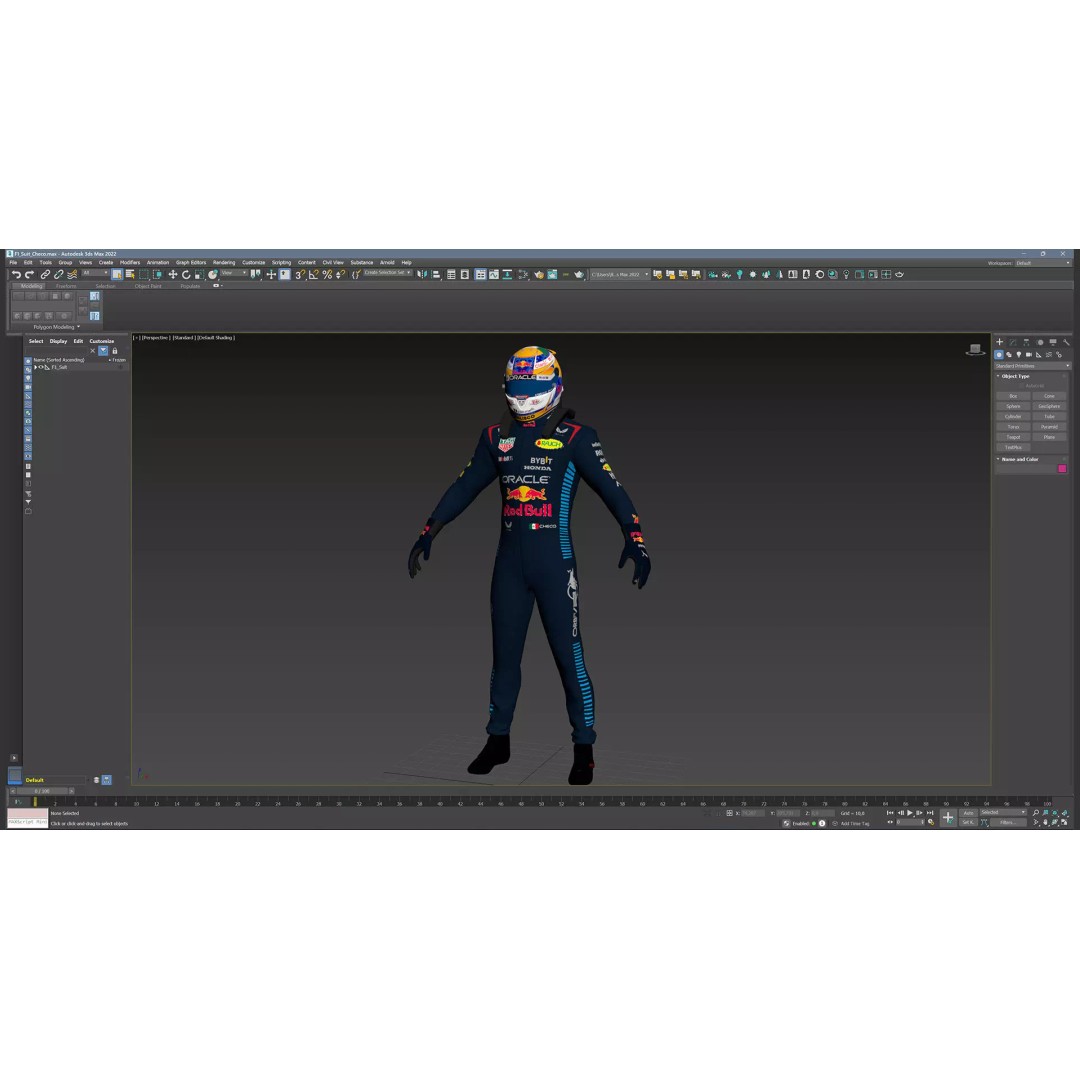The width and height of the screenshot is (1080, 1080).
Task: Open the Create Selection Set dropdown
Action: click(388, 273)
